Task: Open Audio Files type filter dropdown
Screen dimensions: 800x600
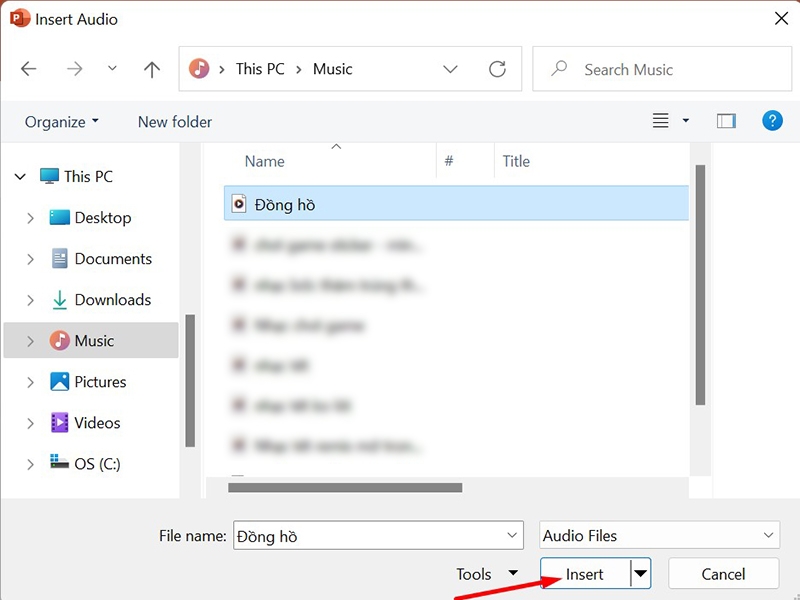Action: click(659, 535)
